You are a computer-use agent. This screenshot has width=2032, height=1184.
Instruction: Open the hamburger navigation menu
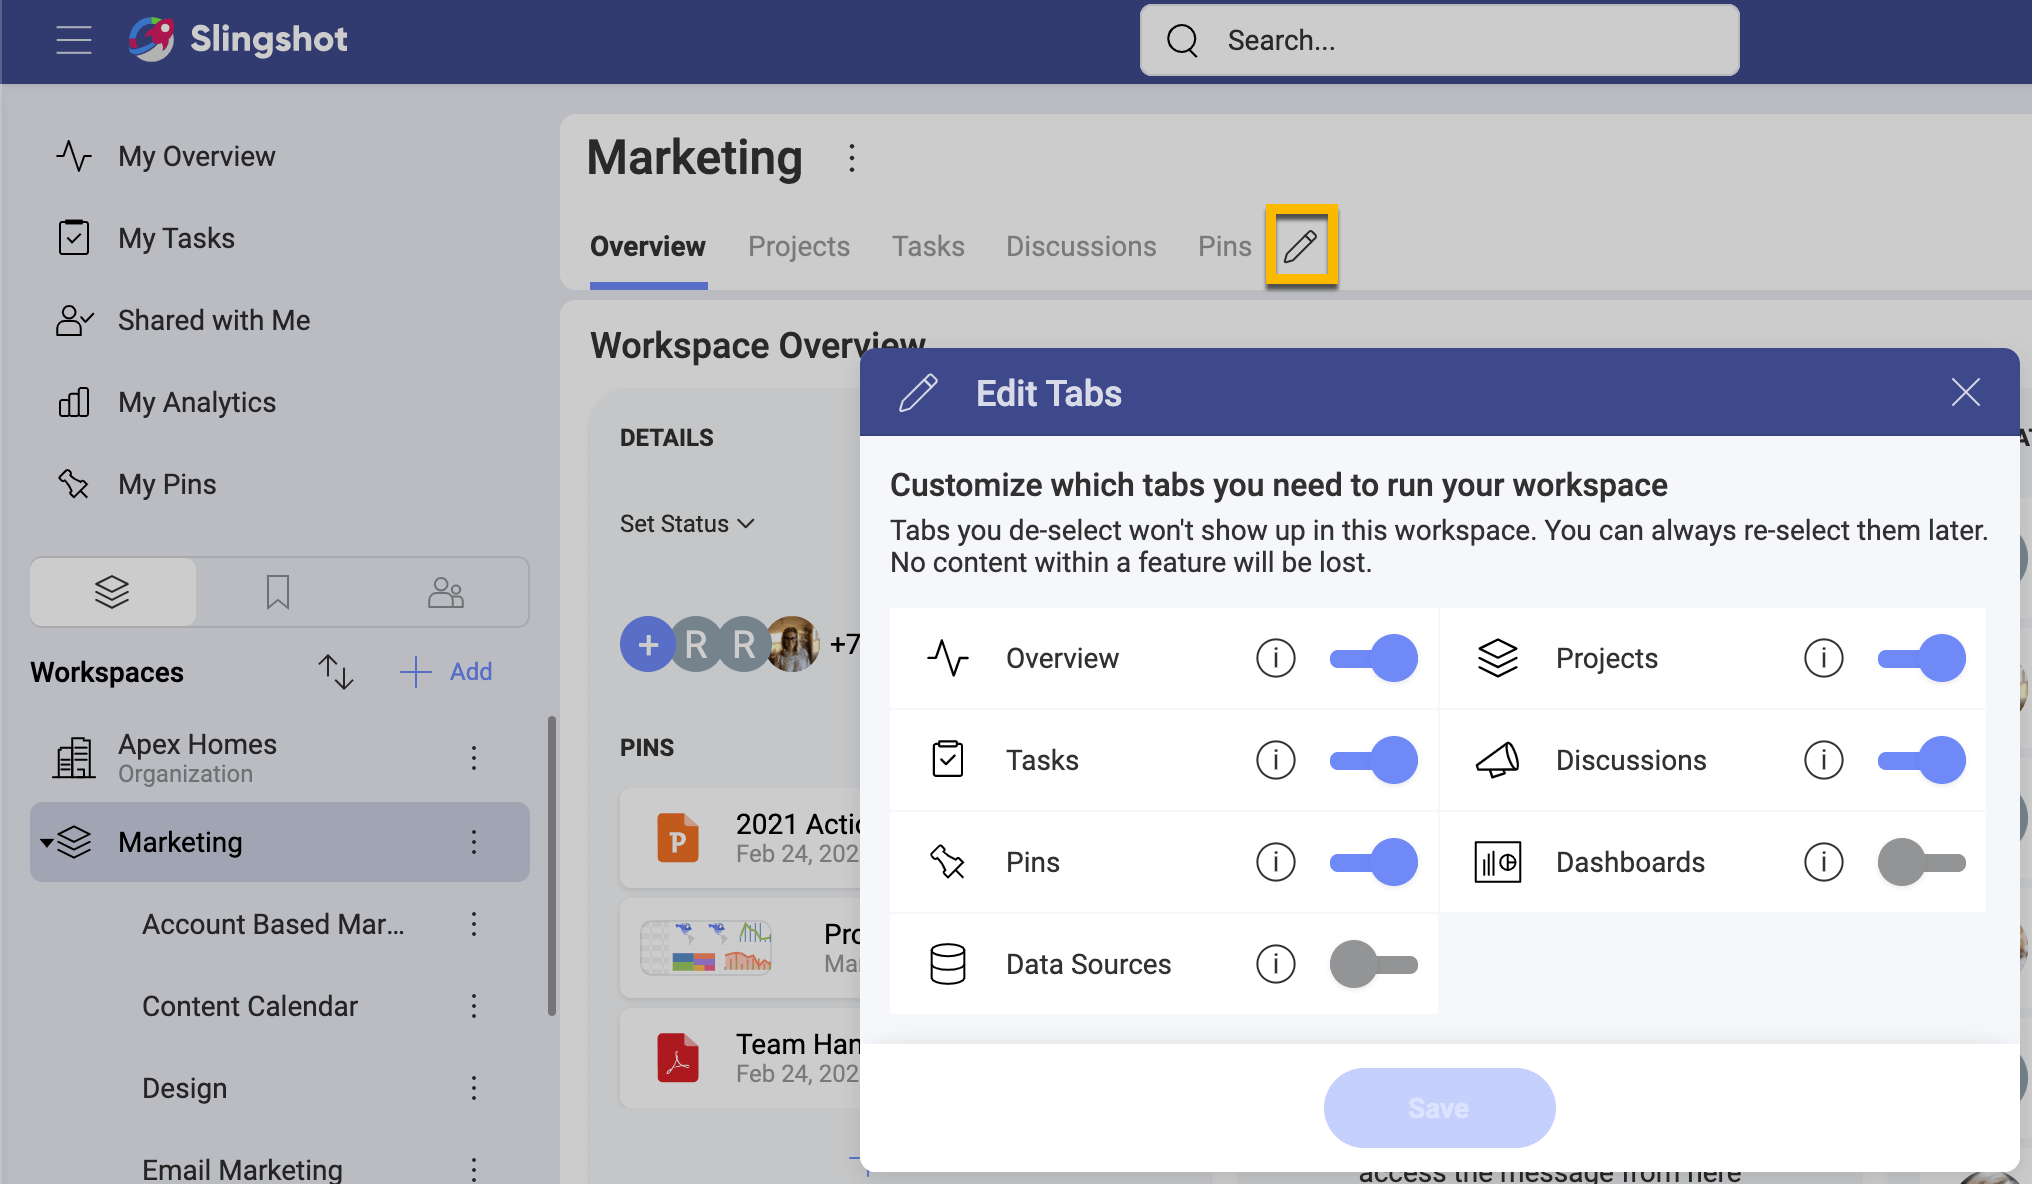(x=74, y=40)
